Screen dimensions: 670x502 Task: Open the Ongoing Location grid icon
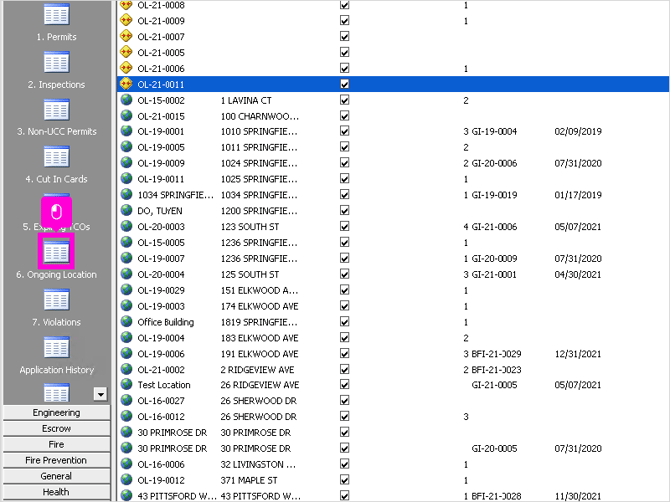coord(56,251)
